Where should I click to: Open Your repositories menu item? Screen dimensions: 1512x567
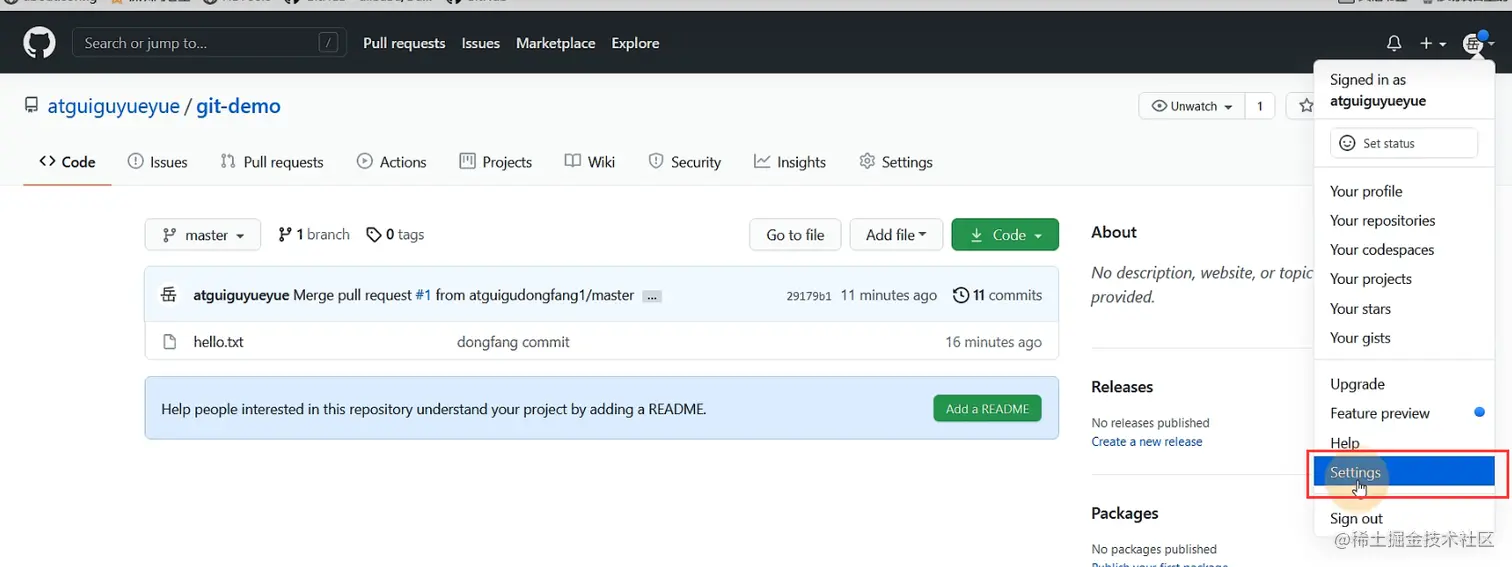(x=1404, y=220)
